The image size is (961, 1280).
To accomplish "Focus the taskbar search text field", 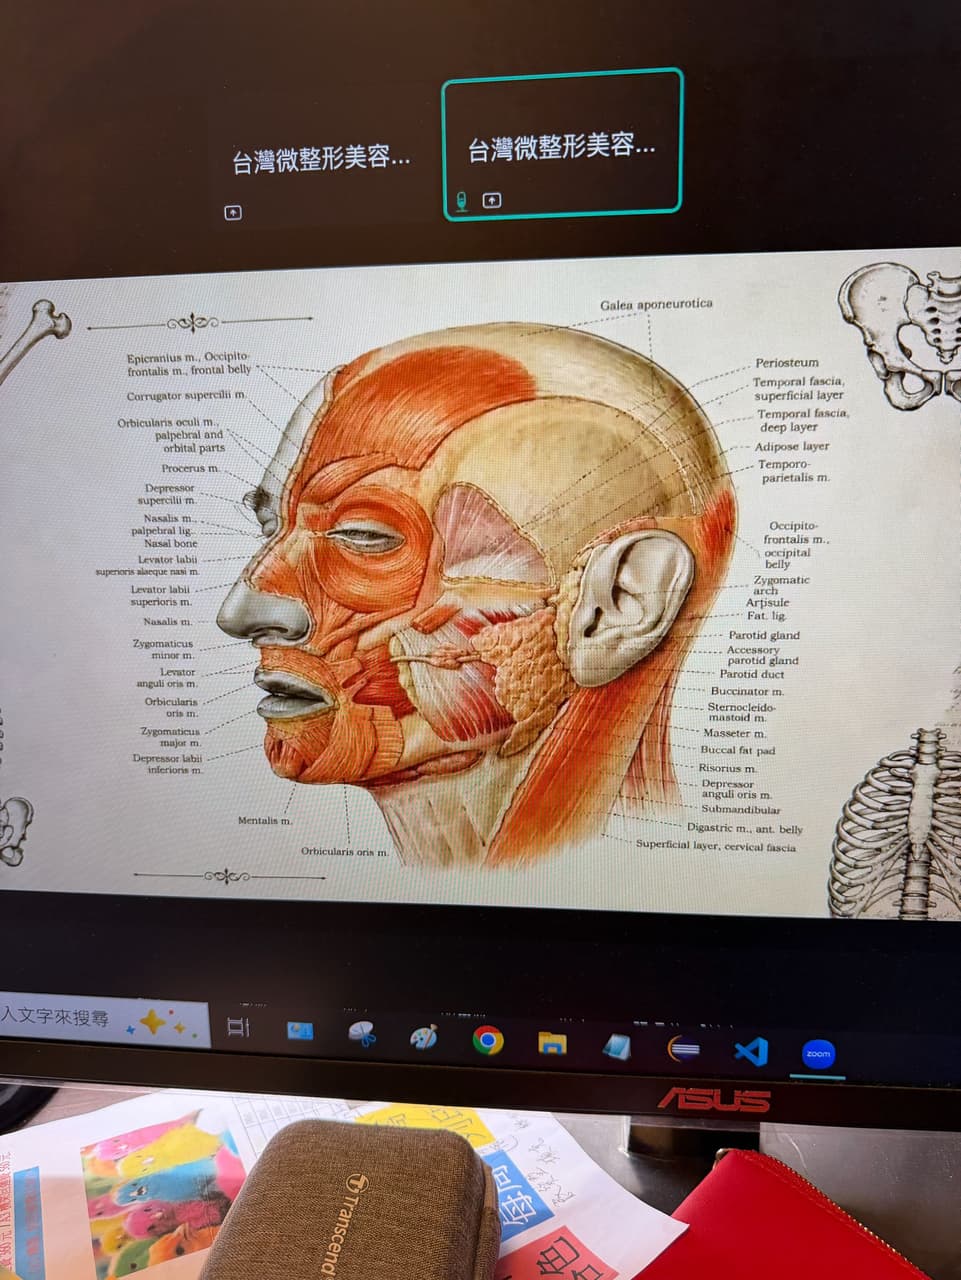I will pos(104,1020).
